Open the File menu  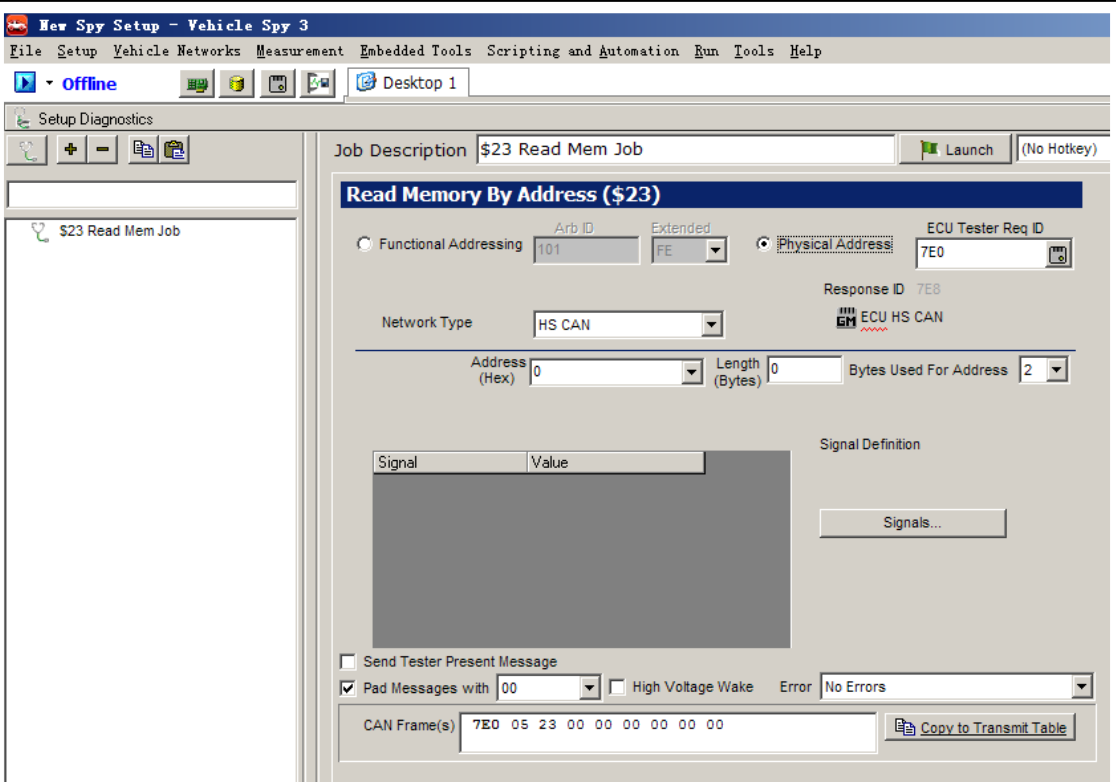(x=26, y=51)
